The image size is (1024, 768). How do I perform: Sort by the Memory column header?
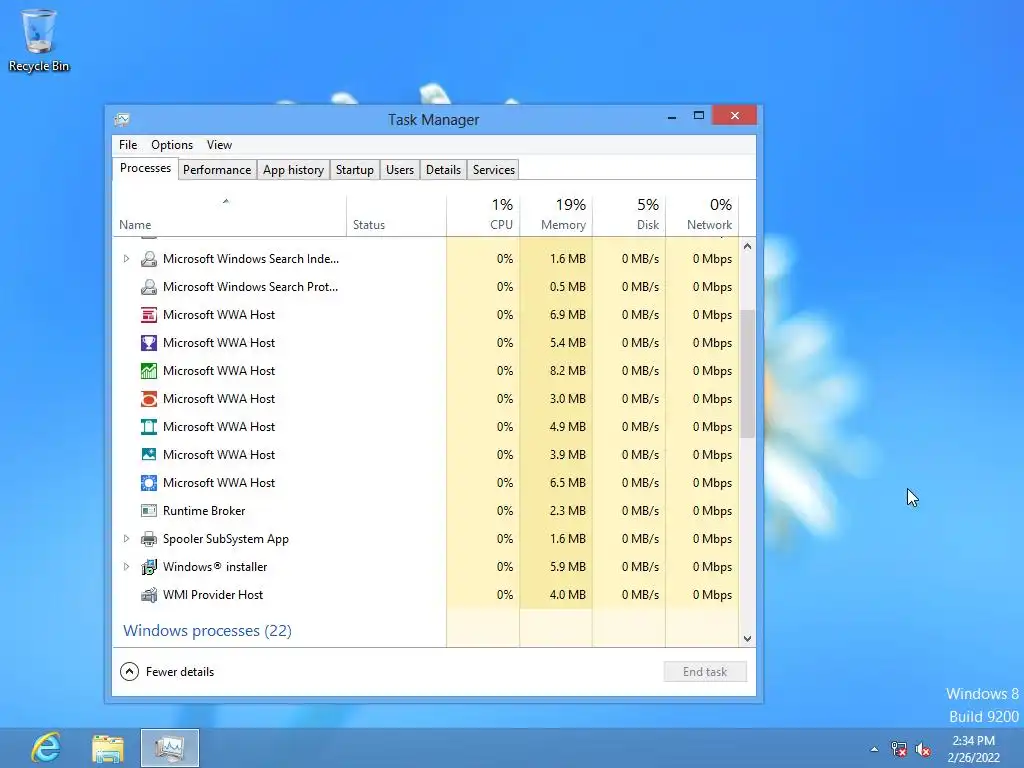coord(556,216)
